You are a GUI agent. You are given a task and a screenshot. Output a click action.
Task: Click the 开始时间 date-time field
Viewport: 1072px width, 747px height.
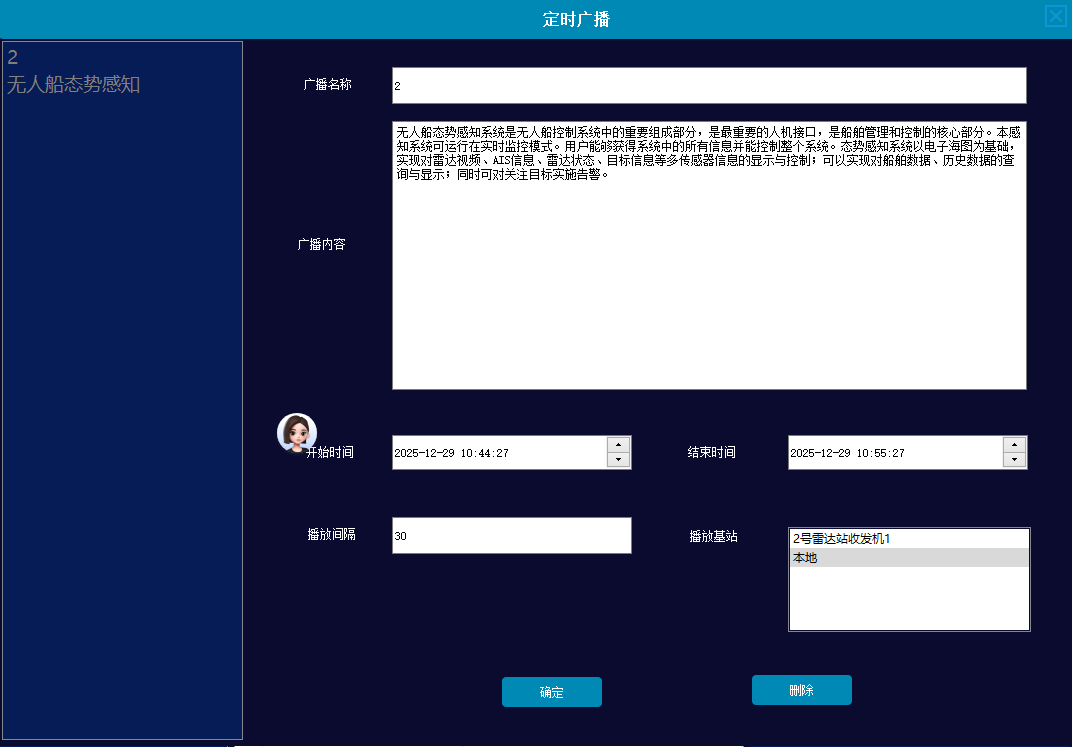[498, 453]
